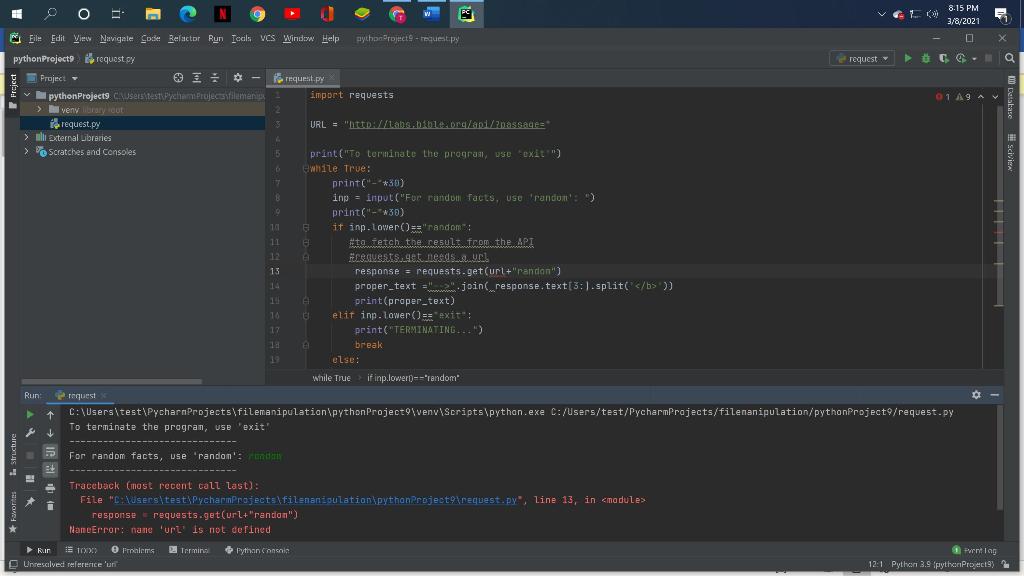Image resolution: width=1024 pixels, height=576 pixels.
Task: Open Search Everywhere magnifier icon
Action: (x=1010, y=58)
